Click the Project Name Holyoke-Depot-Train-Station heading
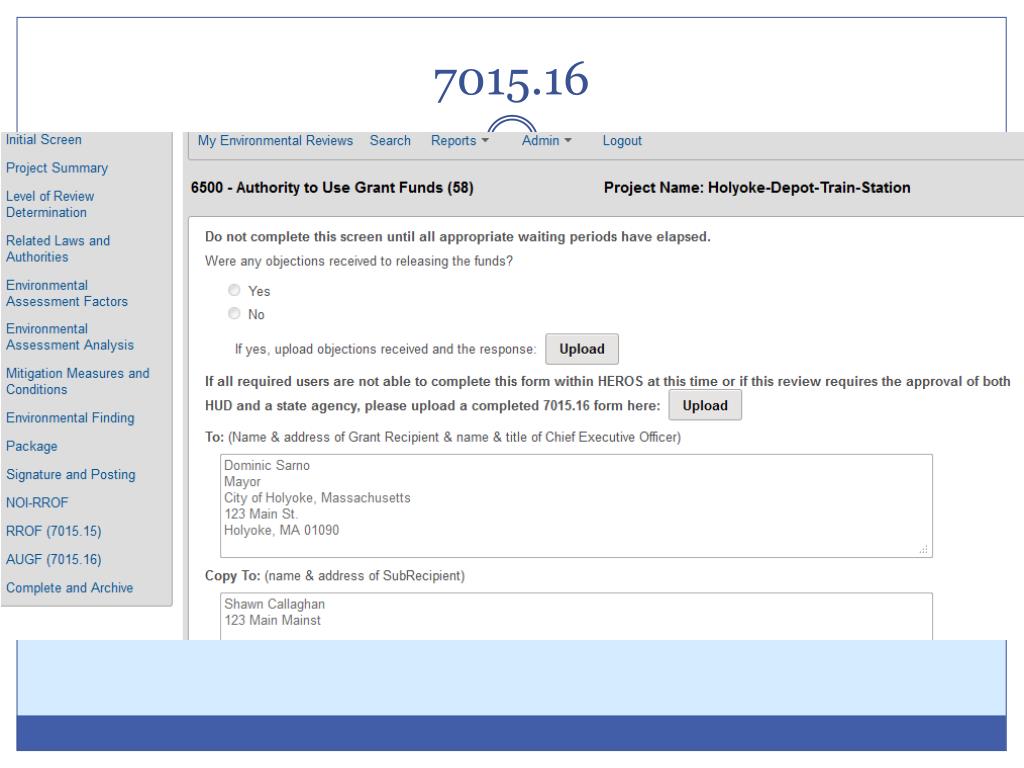Image resolution: width=1024 pixels, height=768 pixels. 757,188
